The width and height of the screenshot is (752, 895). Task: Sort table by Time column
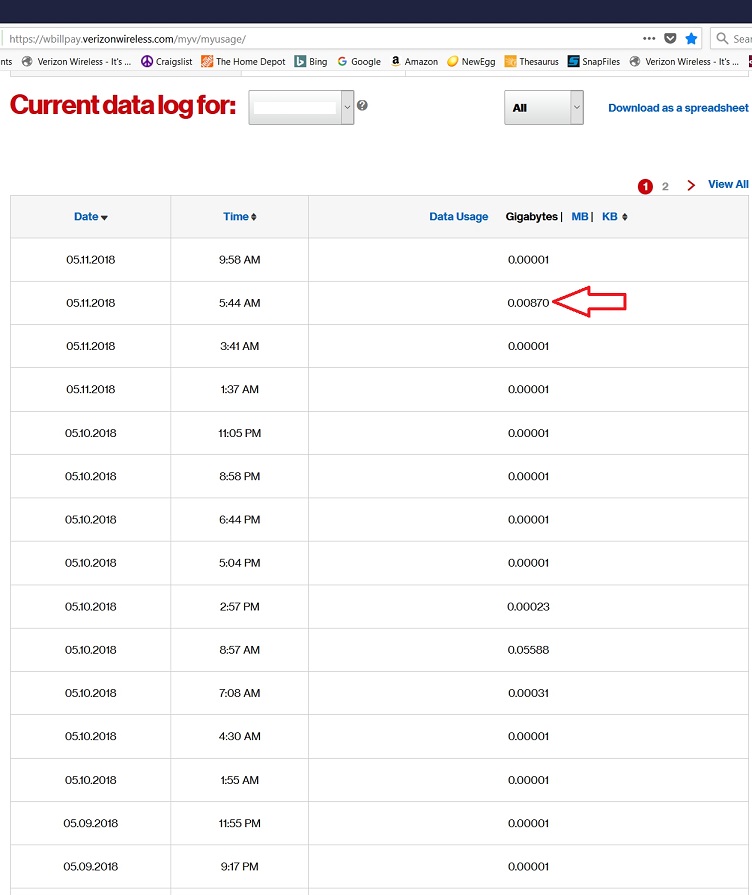240,217
